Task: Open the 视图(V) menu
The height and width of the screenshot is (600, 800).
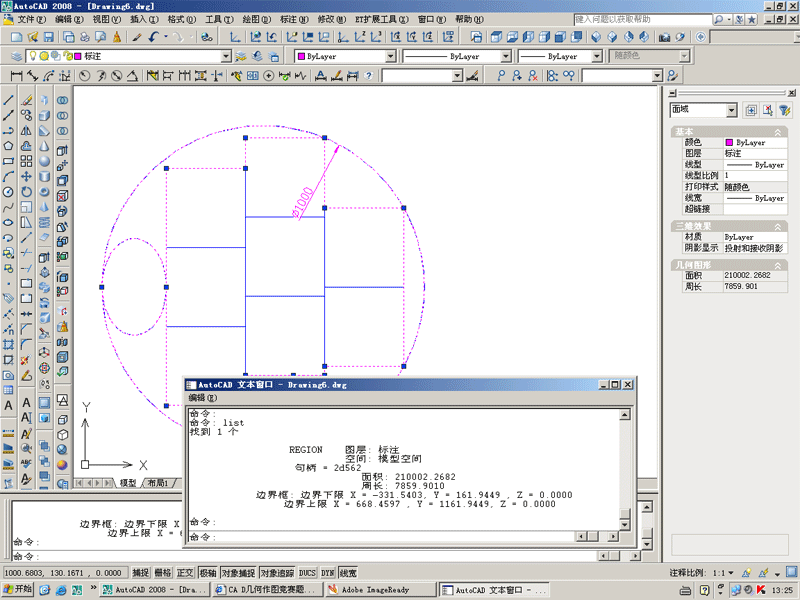Action: pyautogui.click(x=107, y=19)
